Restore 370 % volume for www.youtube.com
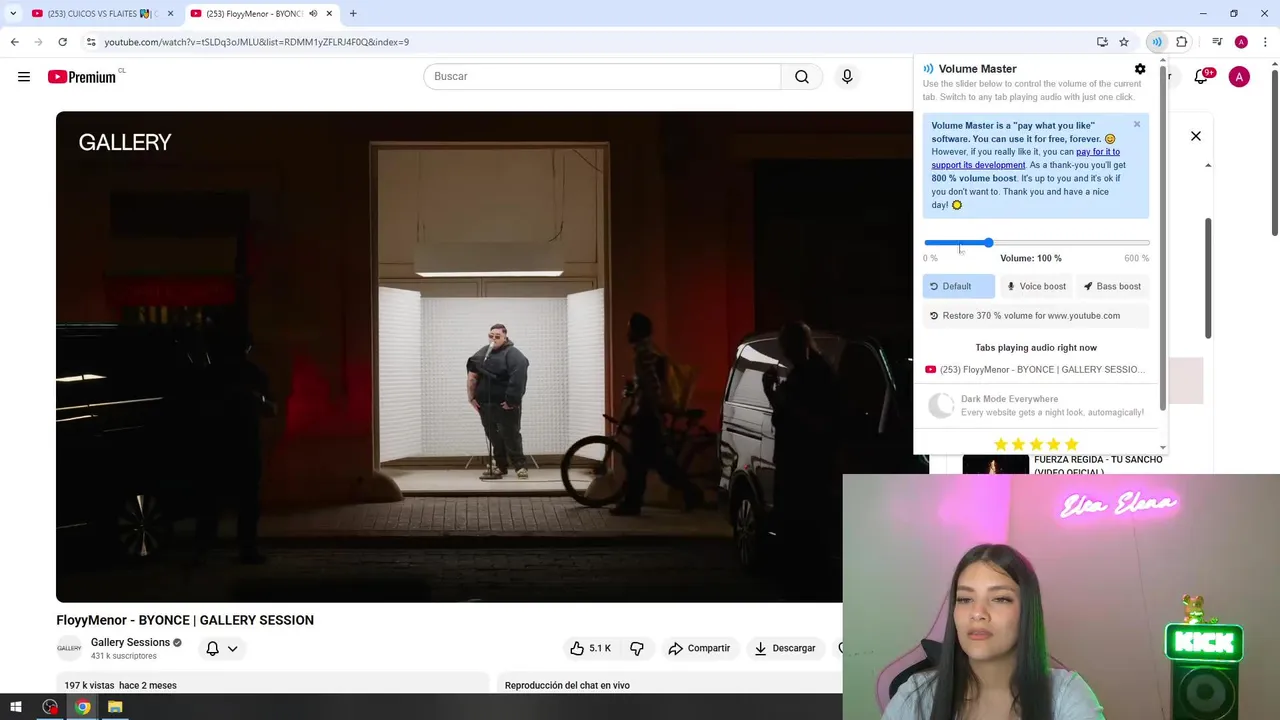The width and height of the screenshot is (1280, 720). click(x=1036, y=316)
